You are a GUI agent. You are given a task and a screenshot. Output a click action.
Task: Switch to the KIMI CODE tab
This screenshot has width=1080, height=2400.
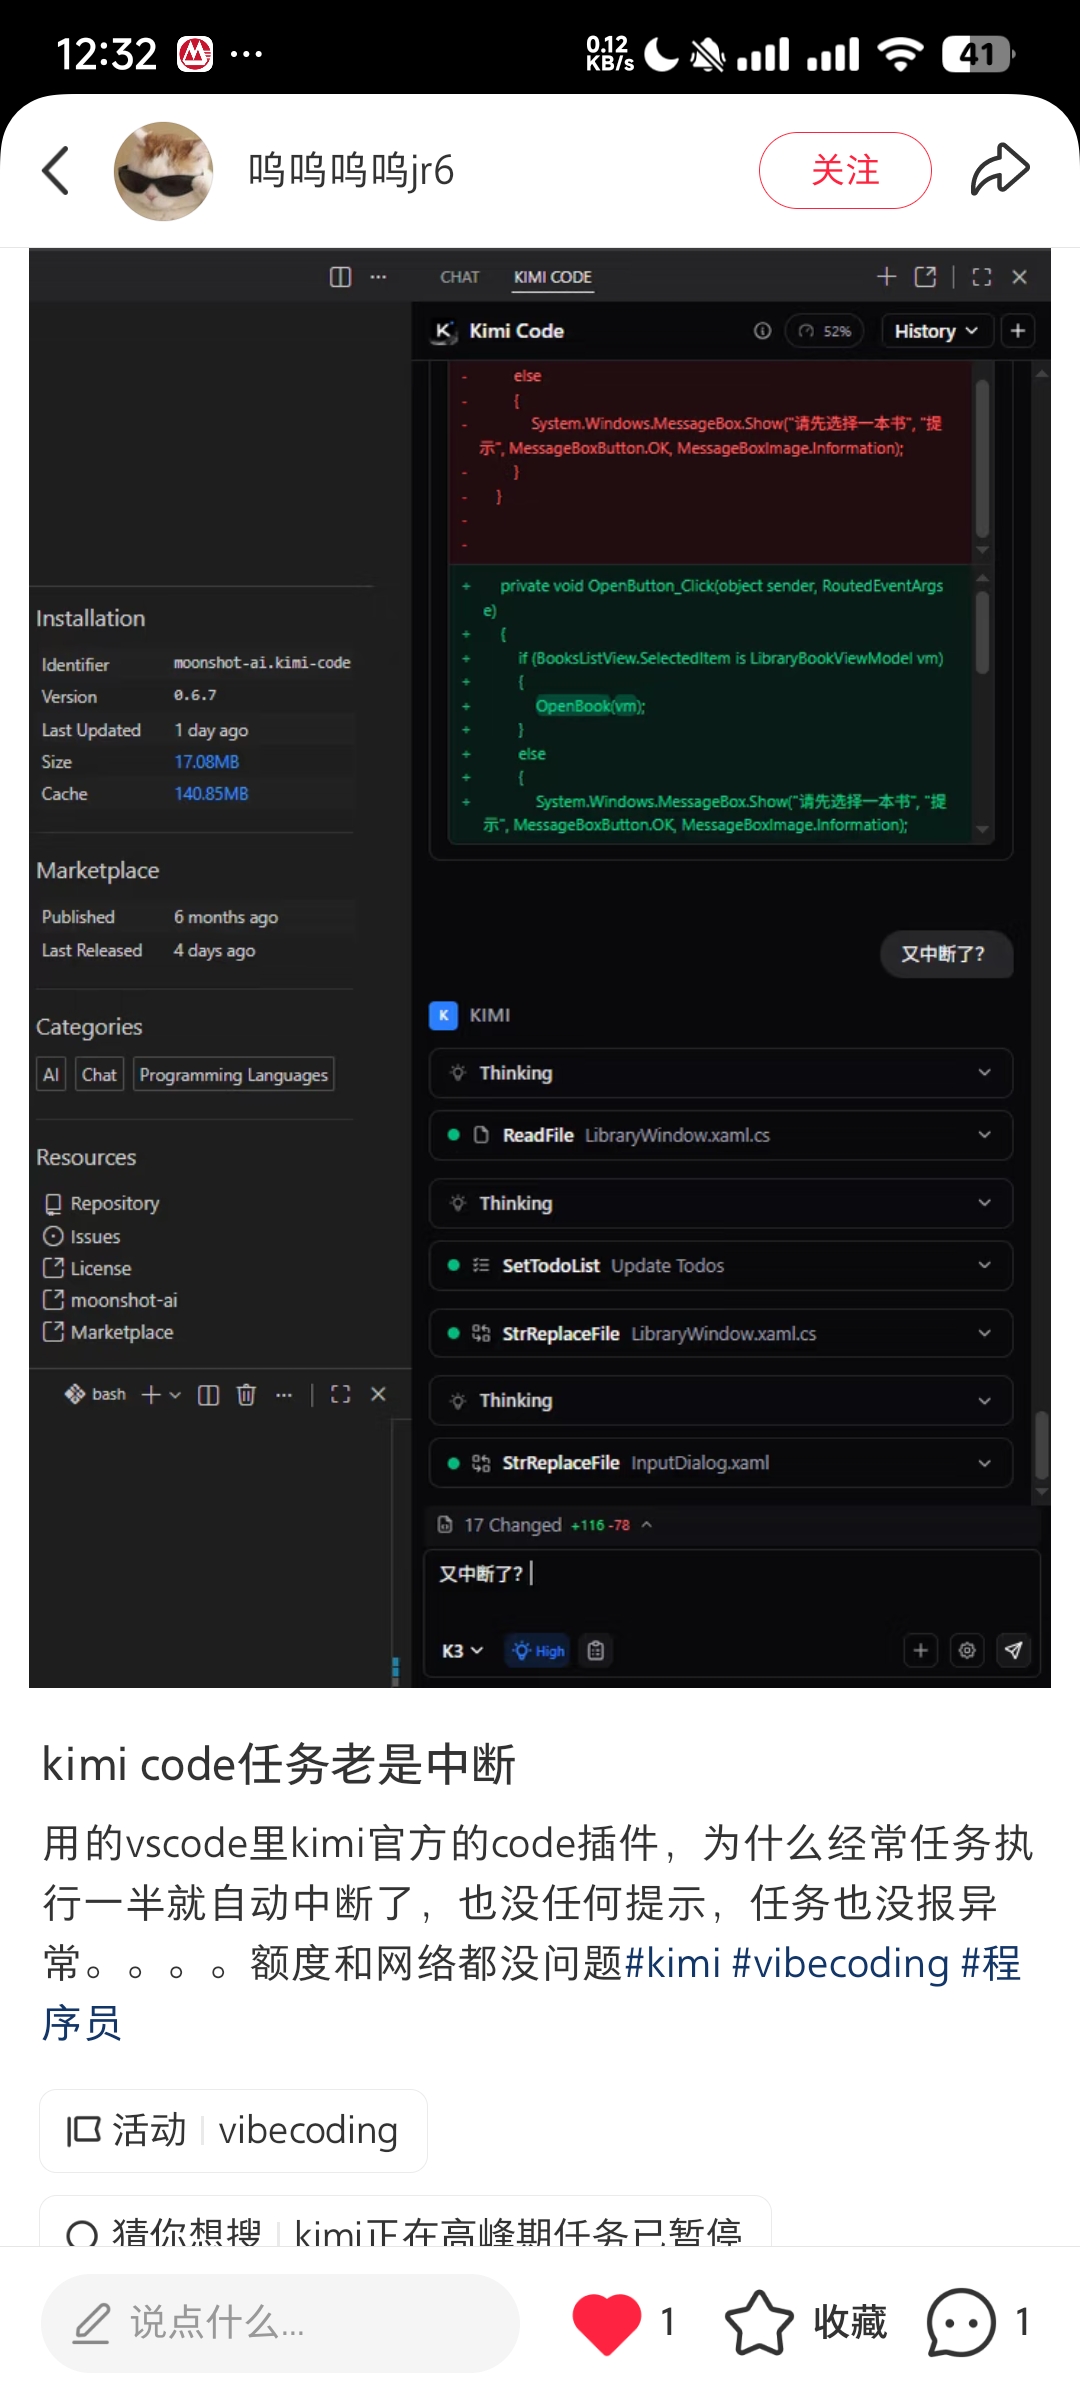[553, 277]
